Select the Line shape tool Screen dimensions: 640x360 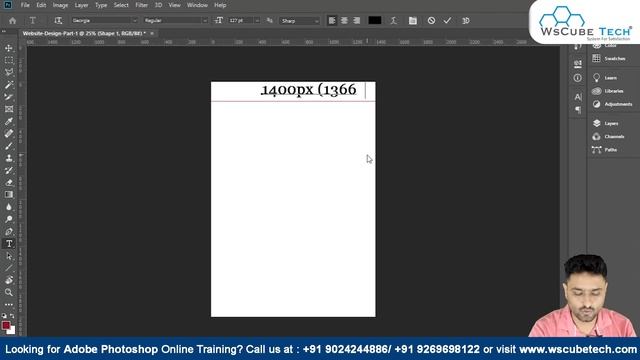tap(9, 268)
